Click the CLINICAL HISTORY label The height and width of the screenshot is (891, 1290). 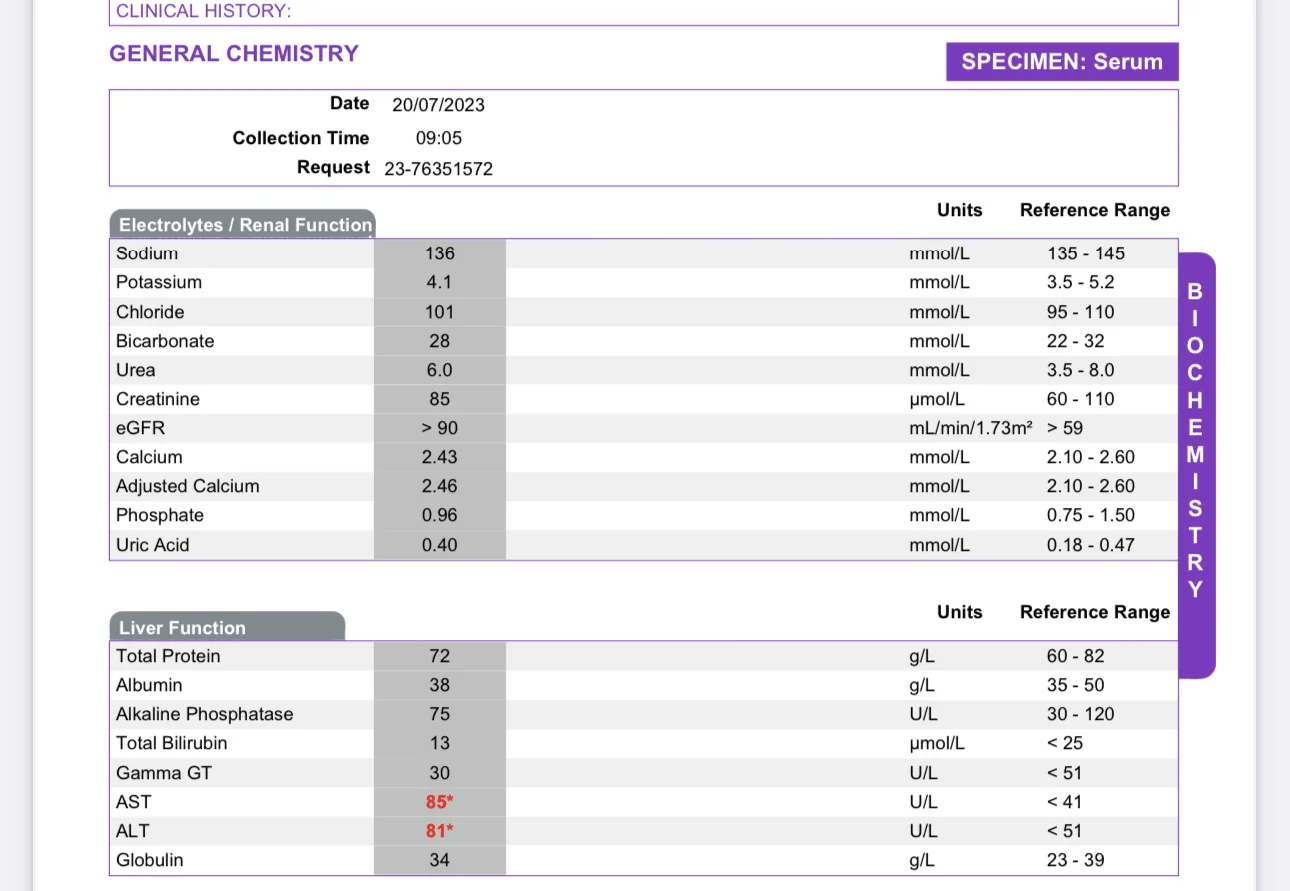[204, 12]
